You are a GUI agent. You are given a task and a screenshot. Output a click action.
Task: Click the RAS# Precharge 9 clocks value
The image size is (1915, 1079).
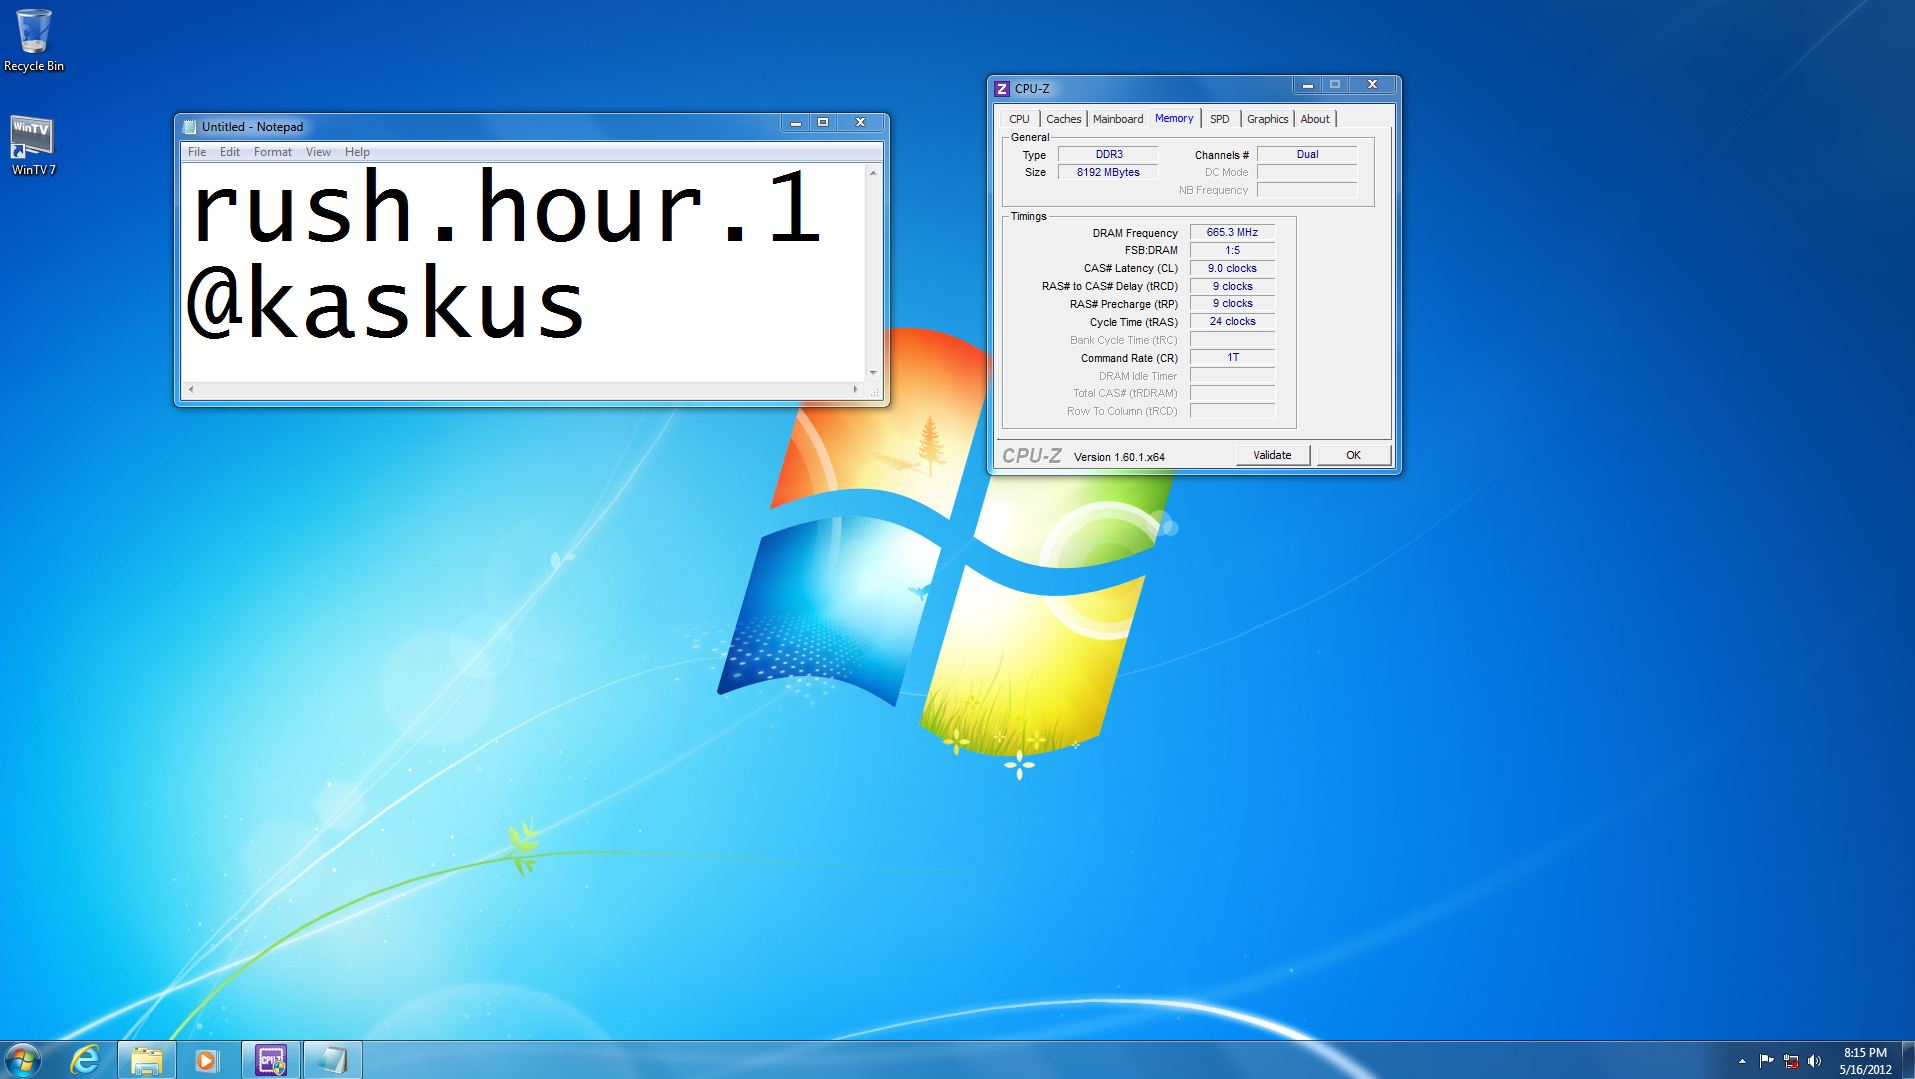tap(1232, 303)
